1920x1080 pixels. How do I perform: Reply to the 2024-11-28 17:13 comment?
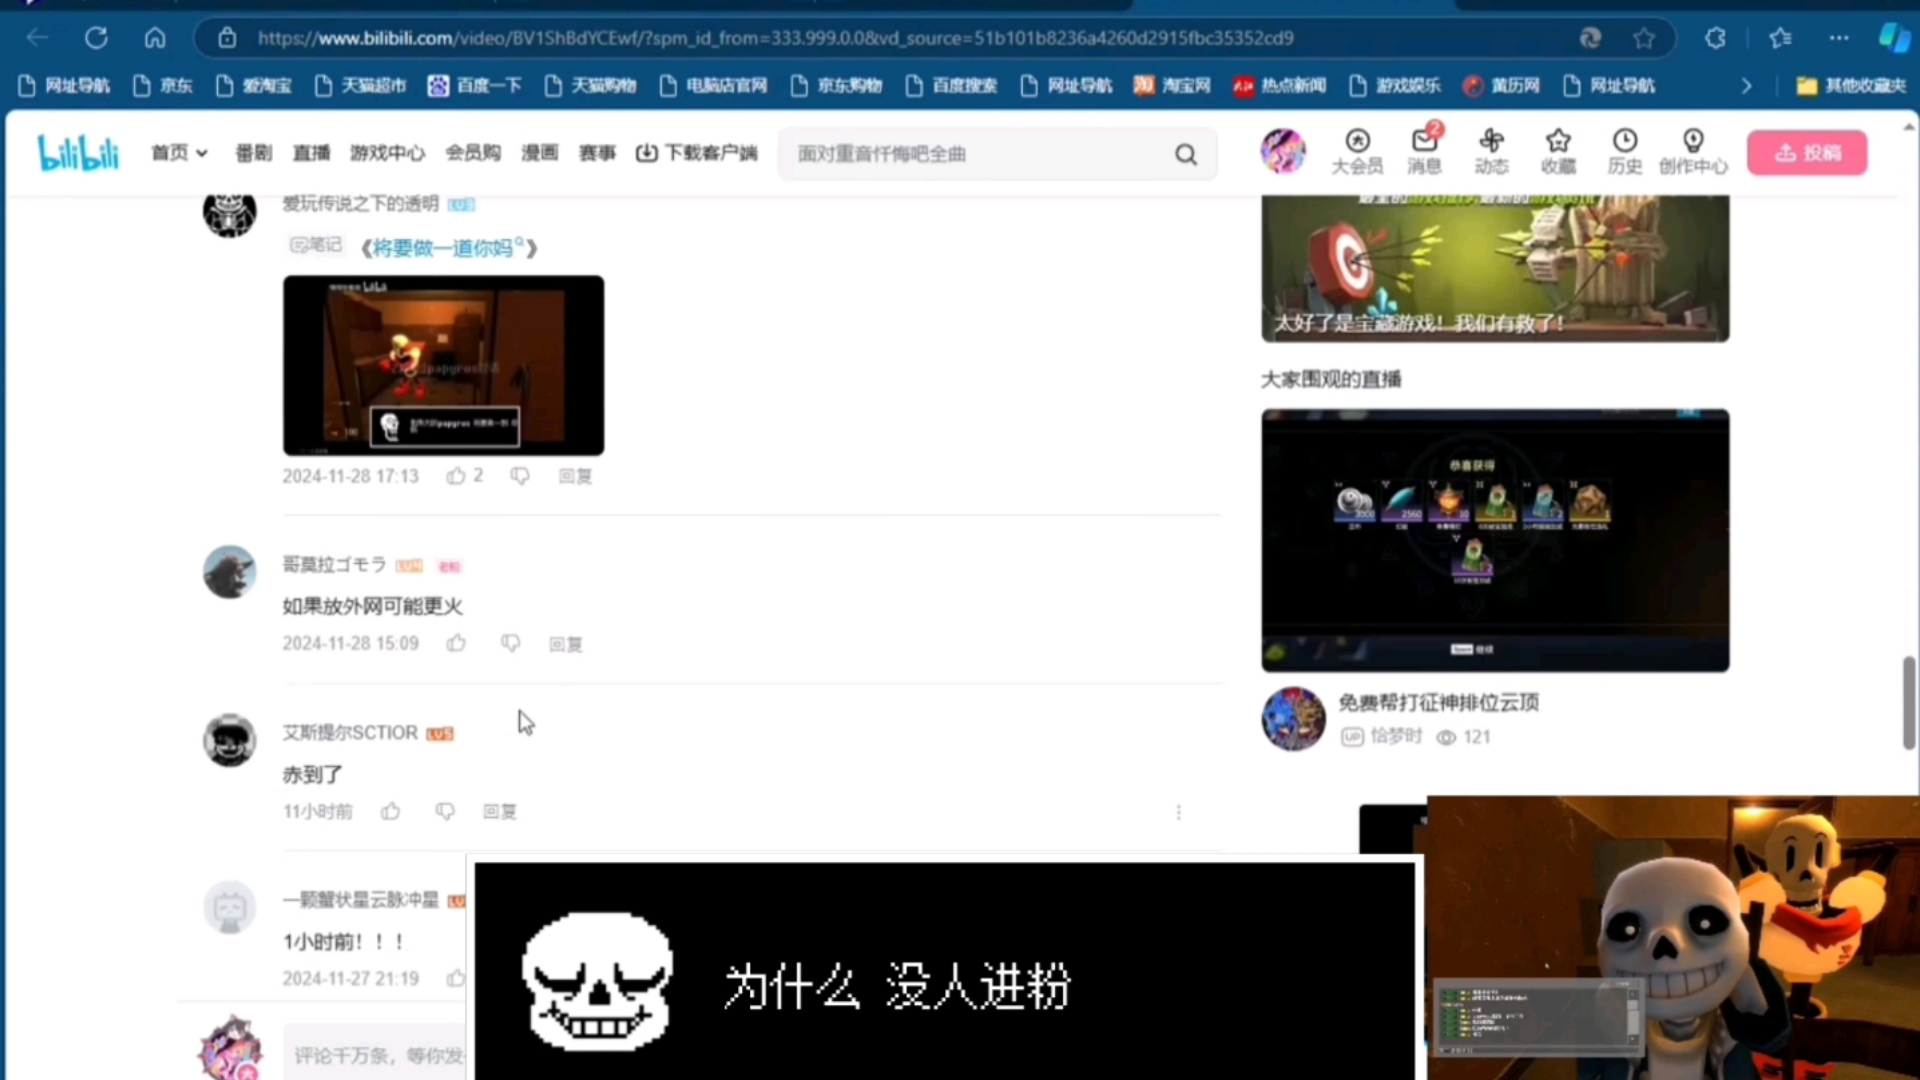[575, 476]
